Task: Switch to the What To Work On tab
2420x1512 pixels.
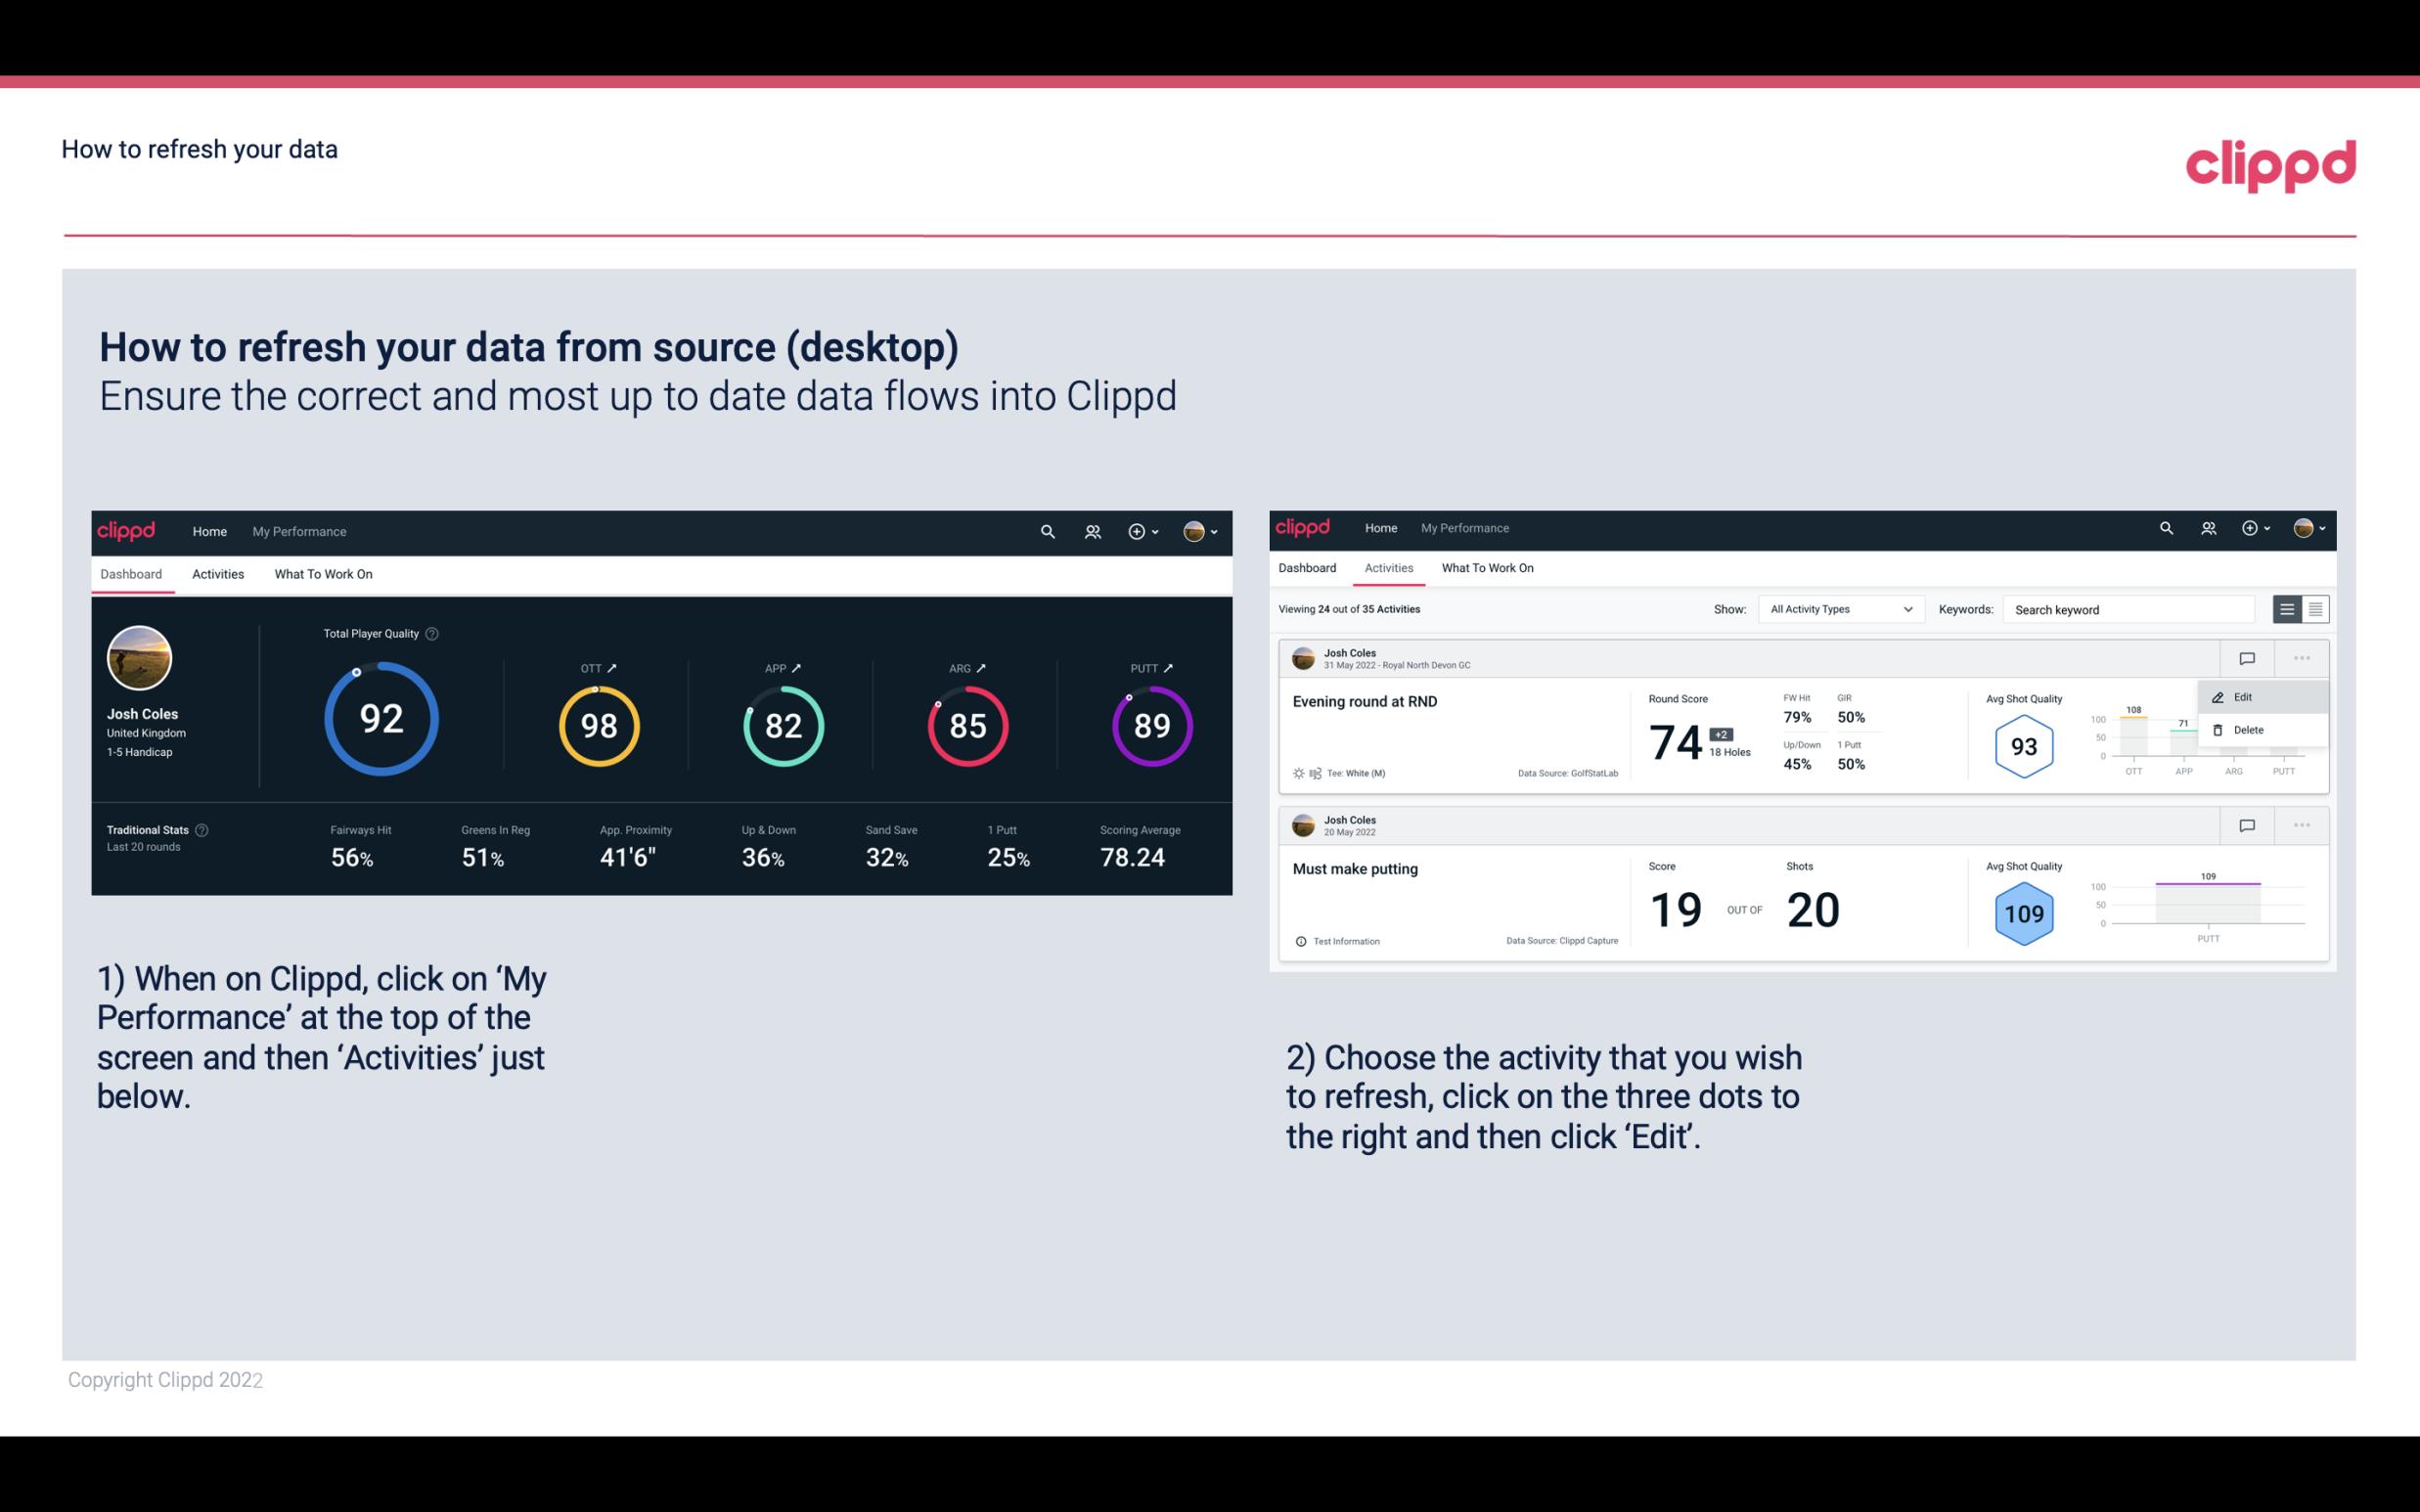Action: tap(324, 573)
